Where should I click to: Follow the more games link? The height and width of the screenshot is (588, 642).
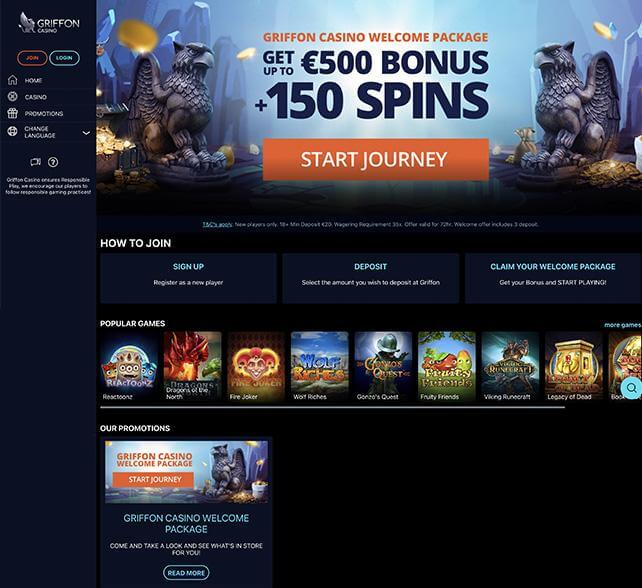click(x=622, y=325)
